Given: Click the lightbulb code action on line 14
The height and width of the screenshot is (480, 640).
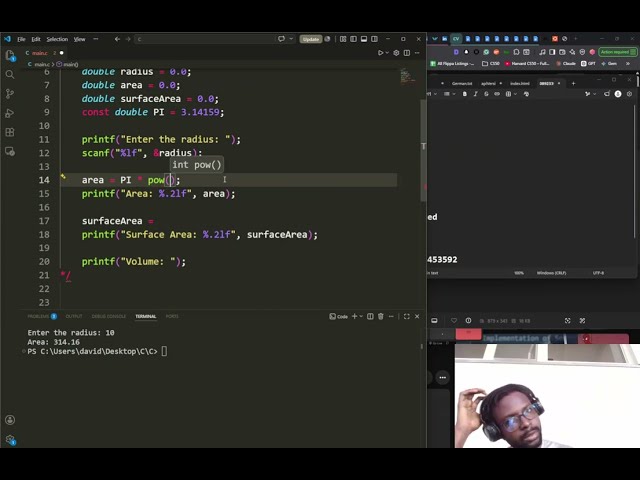Looking at the screenshot, I should point(63,176).
